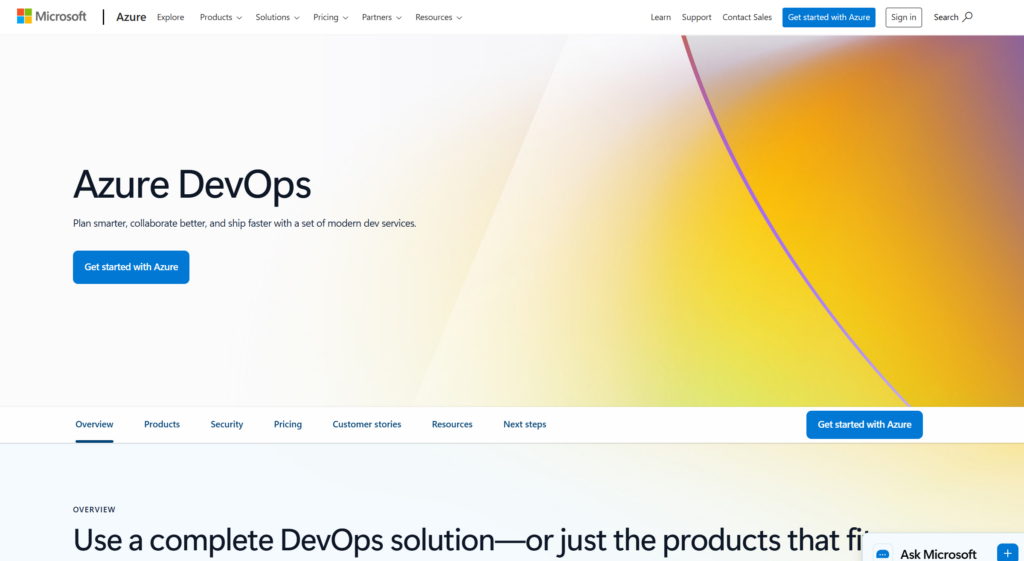Switch to the Security section tab
This screenshot has height=561, width=1024.
point(227,424)
